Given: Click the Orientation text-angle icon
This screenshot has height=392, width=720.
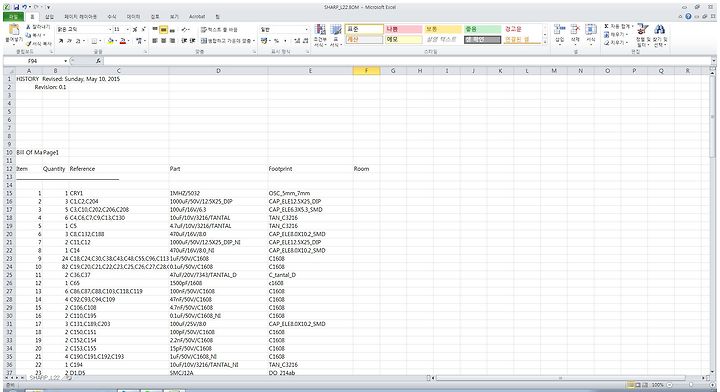Looking at the screenshot, I should point(185,29).
